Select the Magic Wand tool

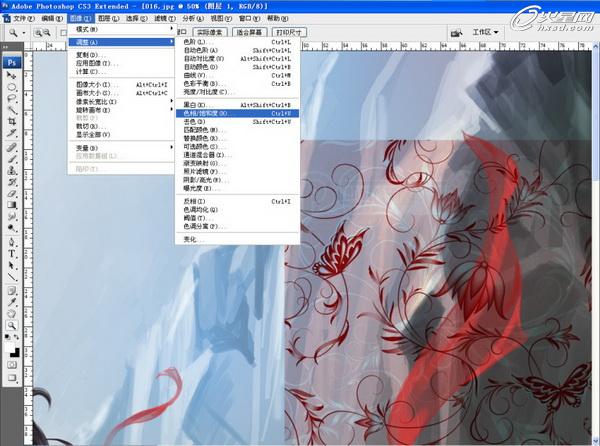click(x=11, y=110)
